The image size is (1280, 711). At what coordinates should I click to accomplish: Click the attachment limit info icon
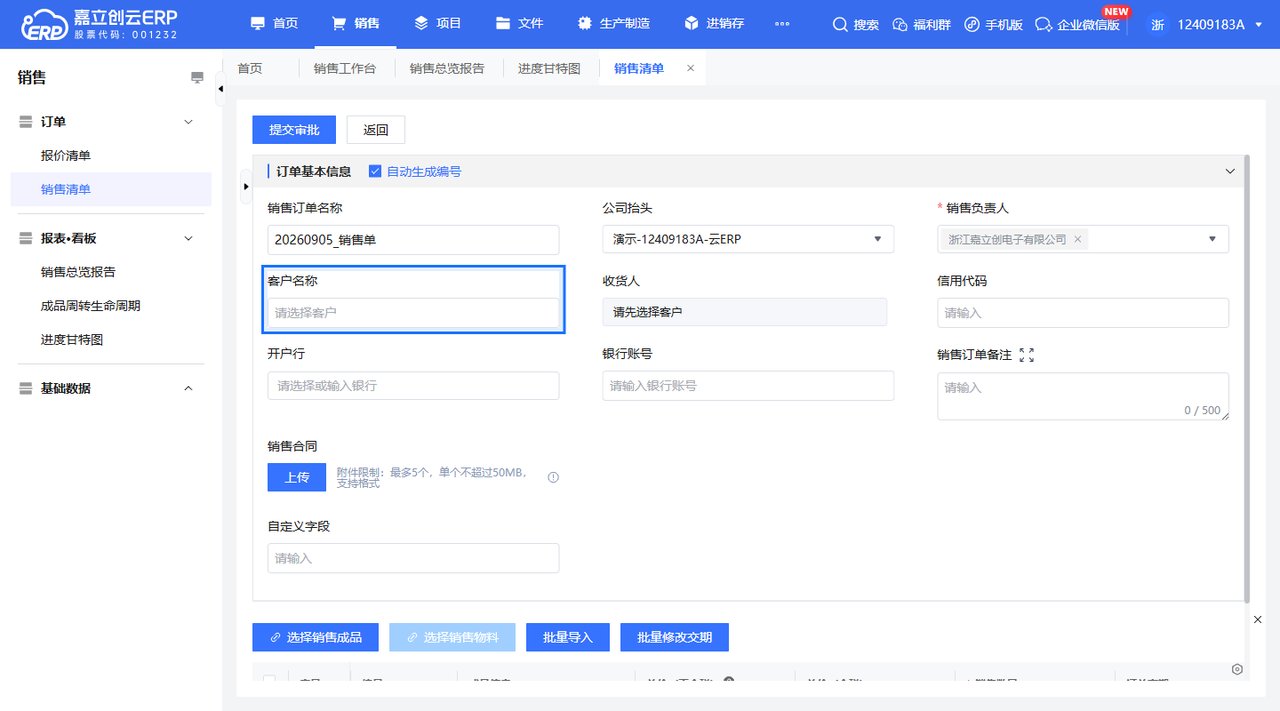[x=553, y=477]
